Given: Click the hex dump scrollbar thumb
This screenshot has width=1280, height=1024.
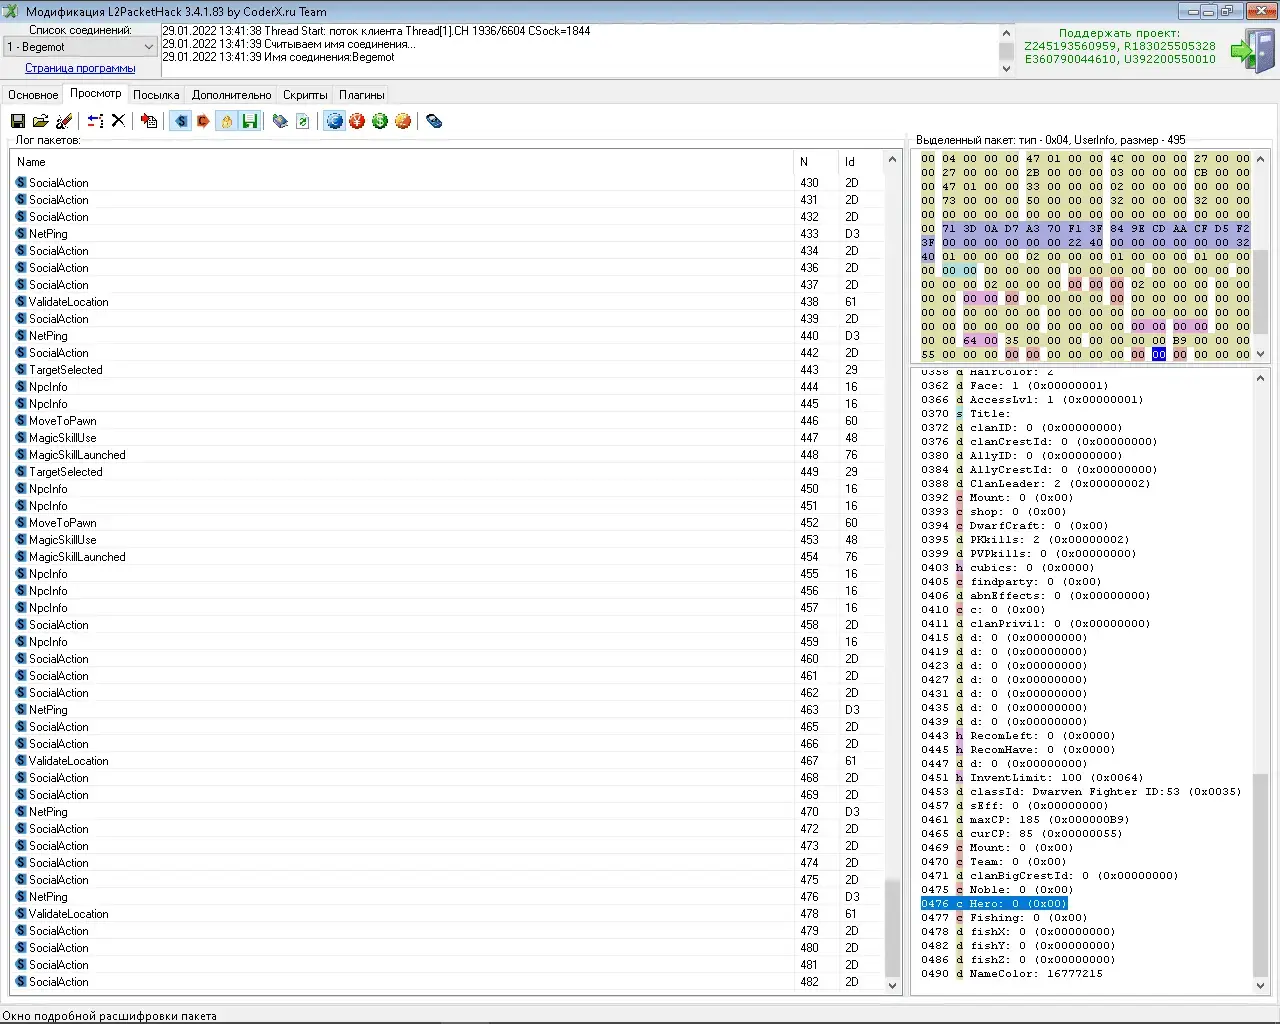Looking at the screenshot, I should coord(1261,291).
